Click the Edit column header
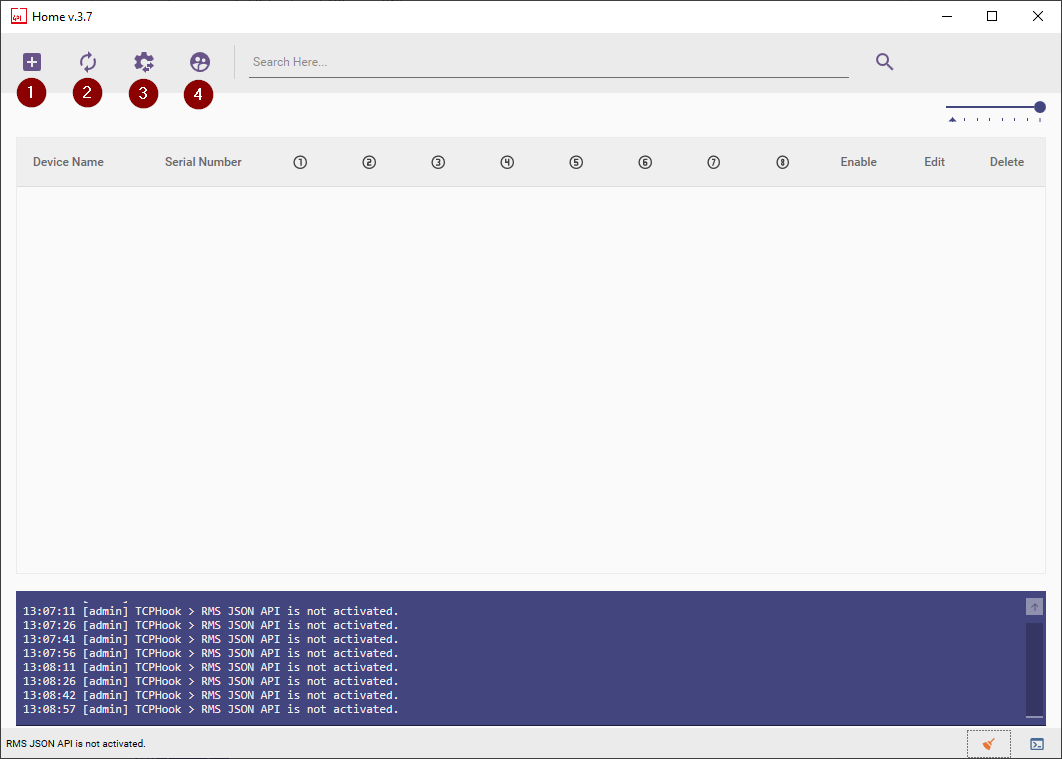The width and height of the screenshot is (1062, 759). pos(935,162)
